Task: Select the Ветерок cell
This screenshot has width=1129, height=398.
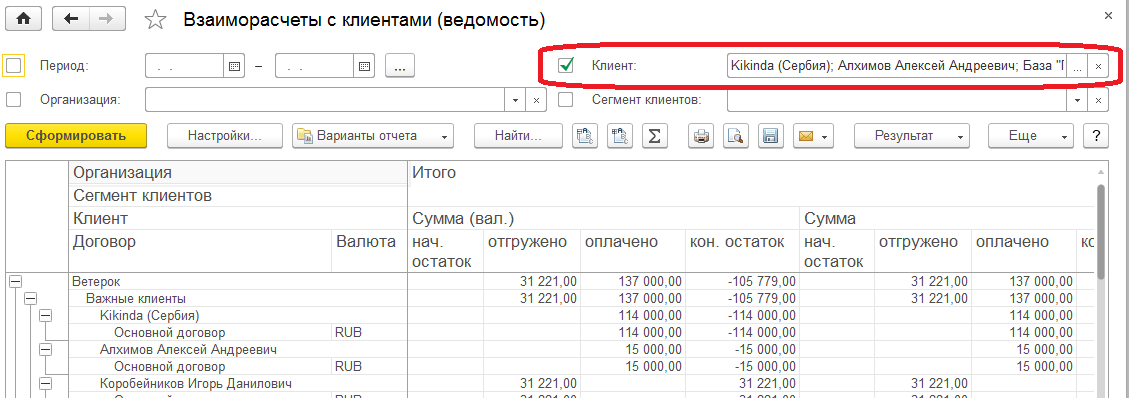Action: [x=238, y=282]
